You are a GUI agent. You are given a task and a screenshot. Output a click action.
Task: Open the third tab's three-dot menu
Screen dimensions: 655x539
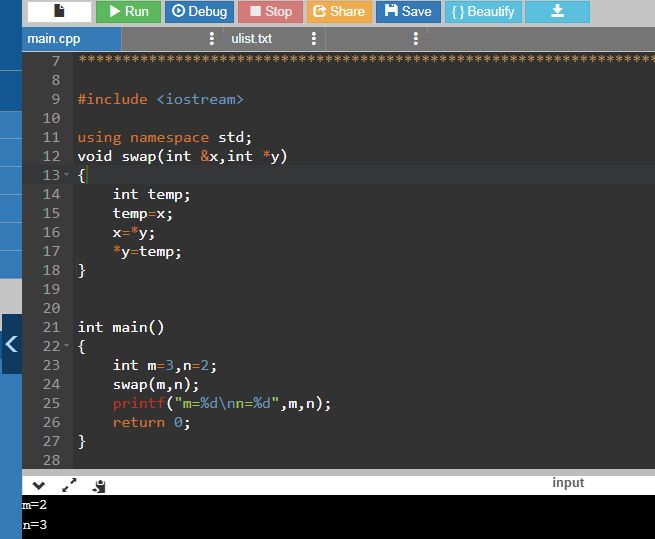(416, 39)
